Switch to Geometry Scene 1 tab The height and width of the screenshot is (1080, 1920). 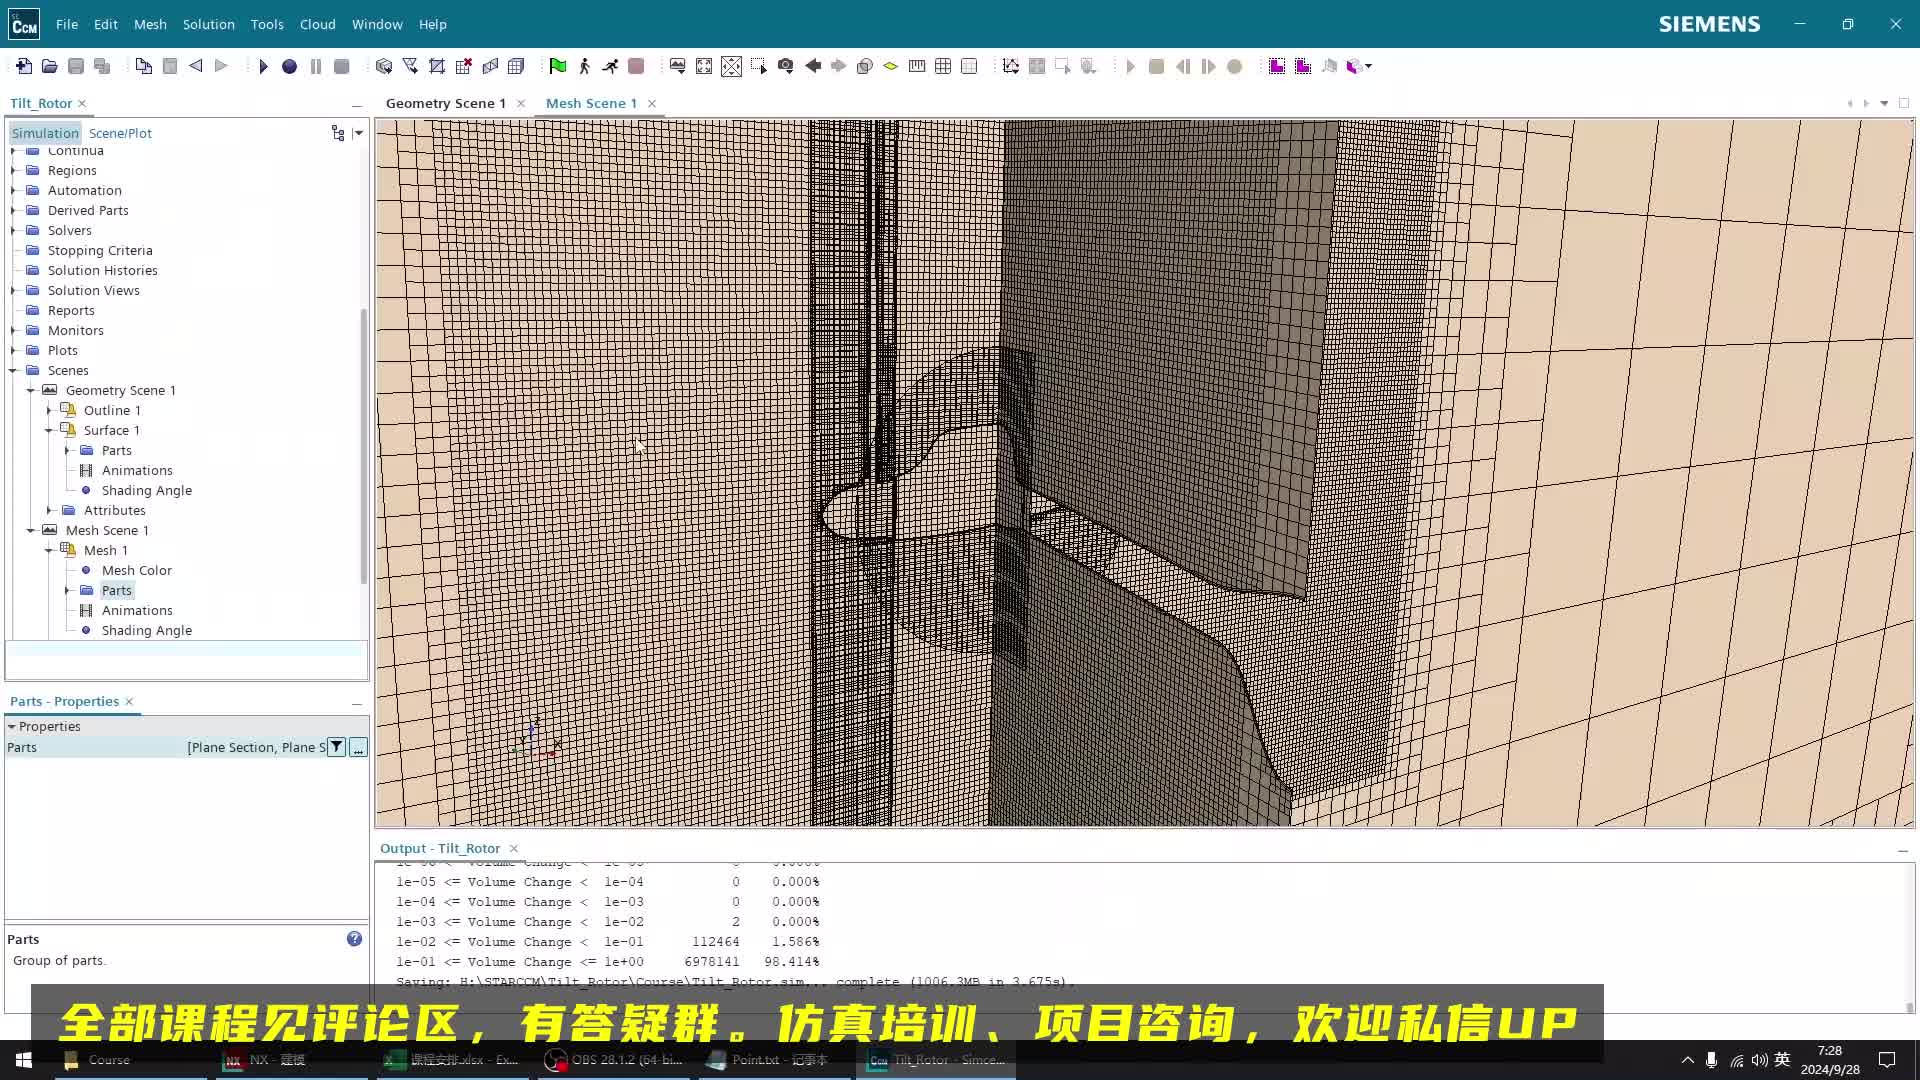[444, 103]
